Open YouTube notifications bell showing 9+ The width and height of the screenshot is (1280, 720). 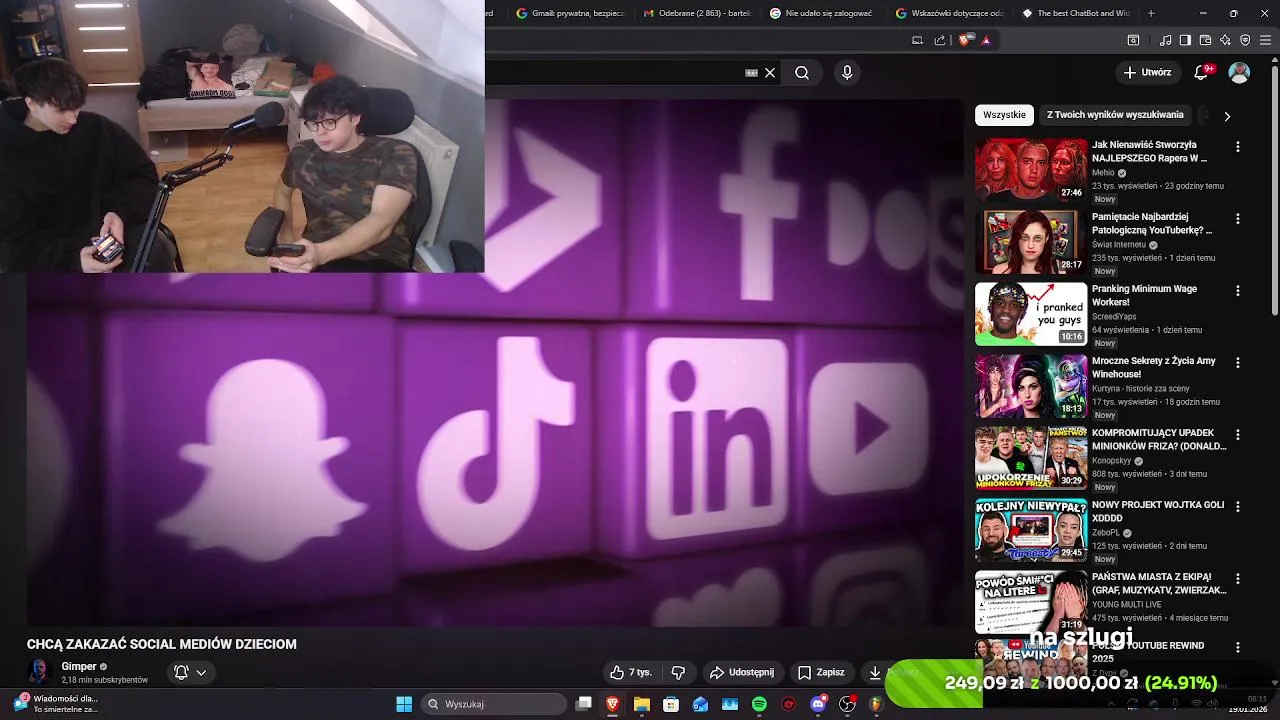[1203, 72]
